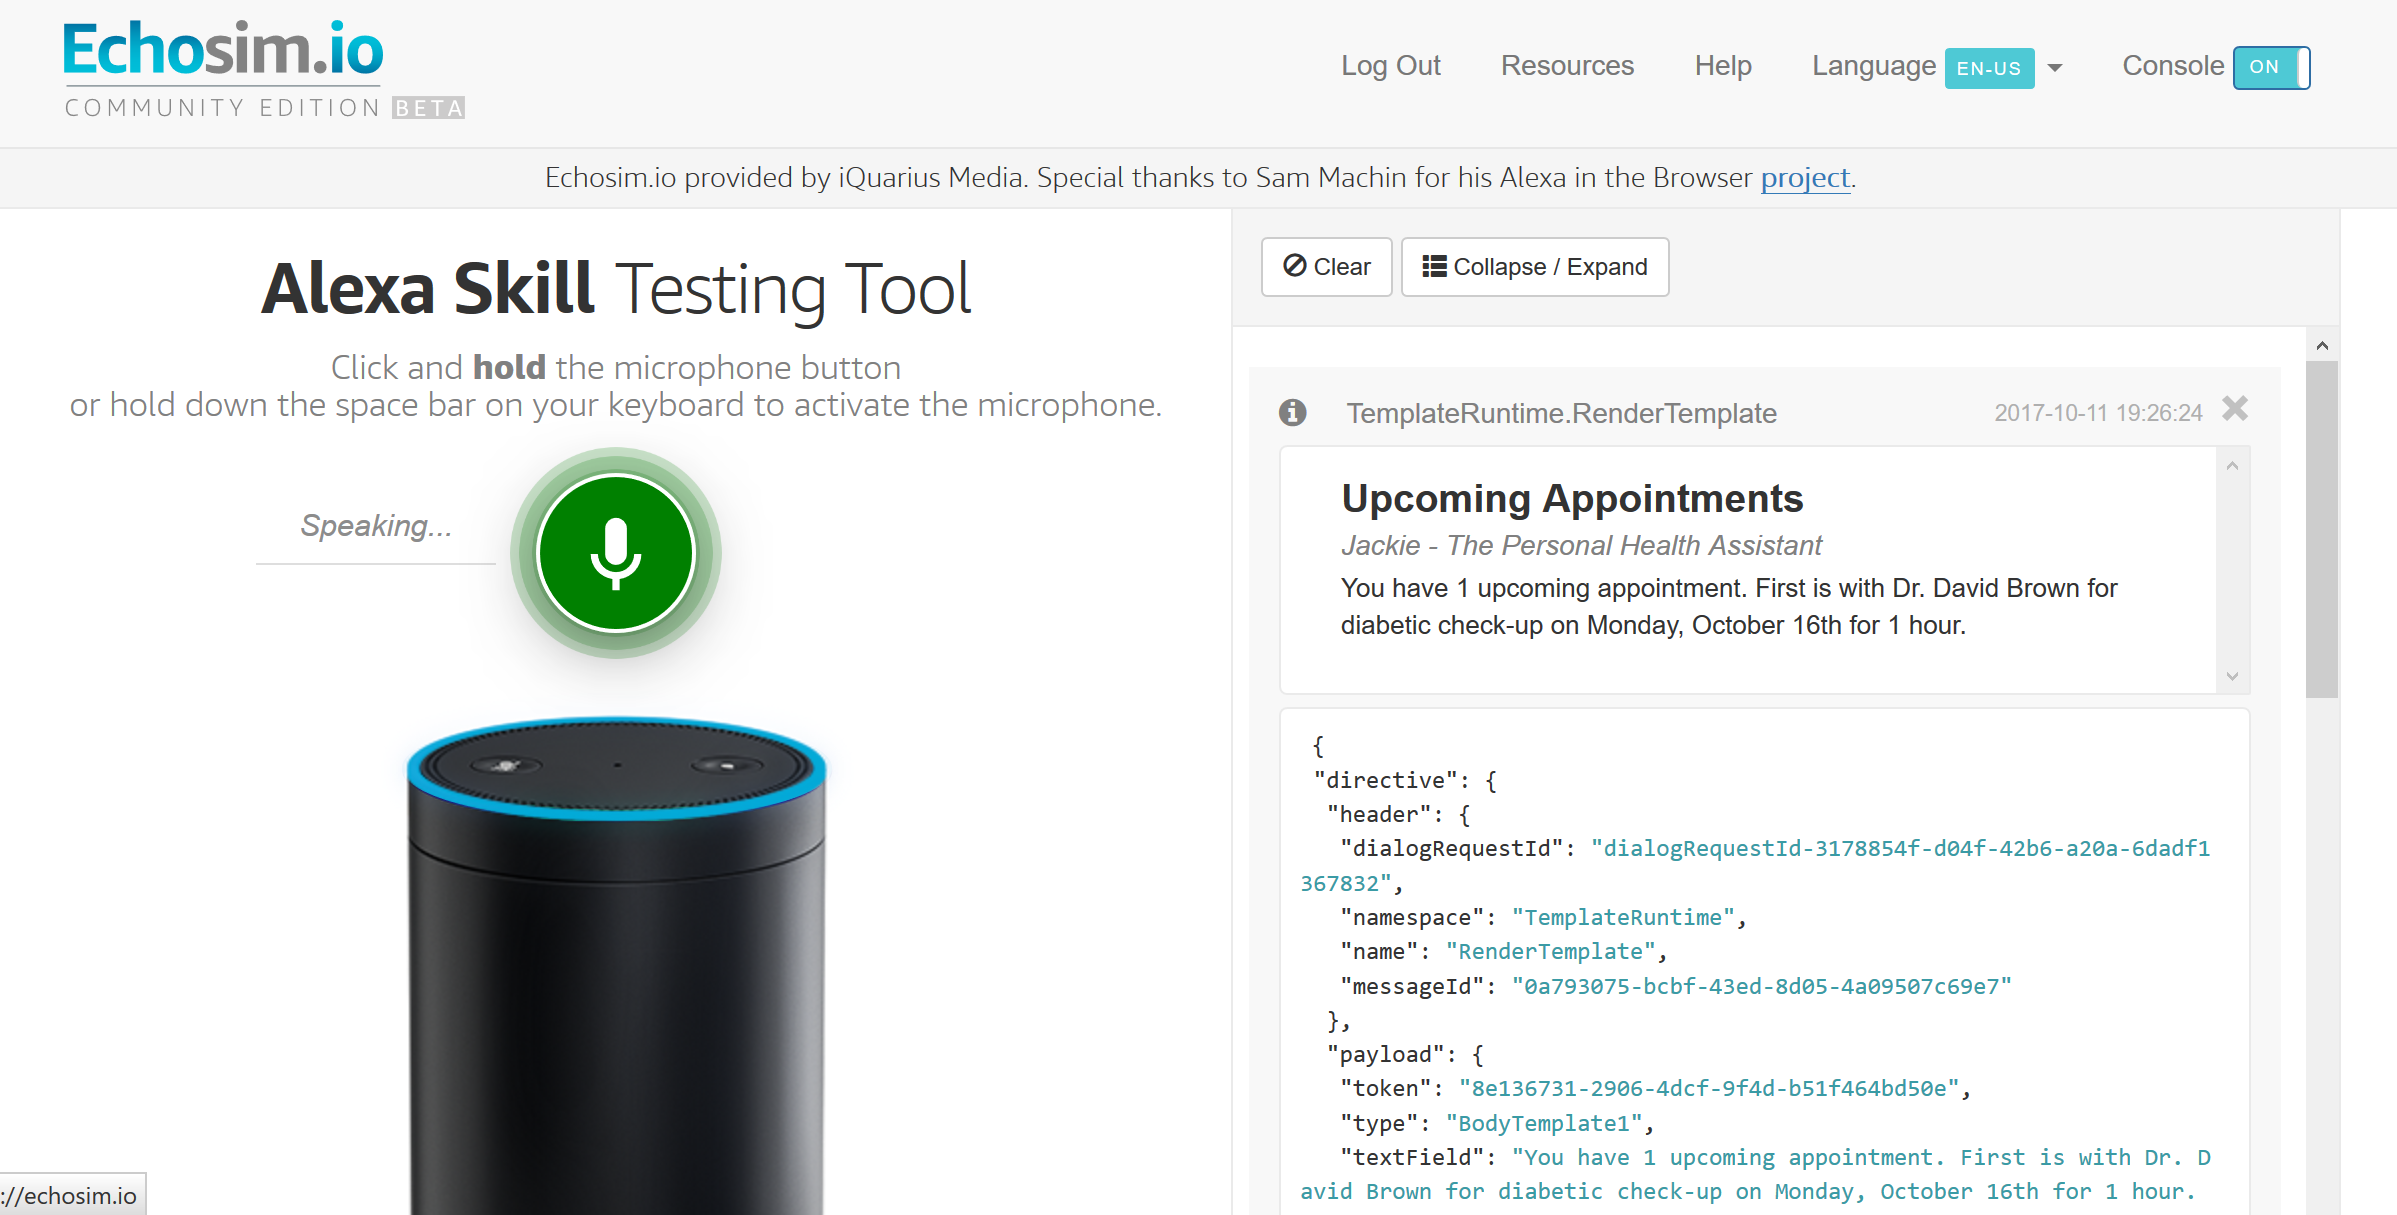2397x1215 pixels.
Task: Open the Language dropdown arrow
Action: coord(2055,68)
